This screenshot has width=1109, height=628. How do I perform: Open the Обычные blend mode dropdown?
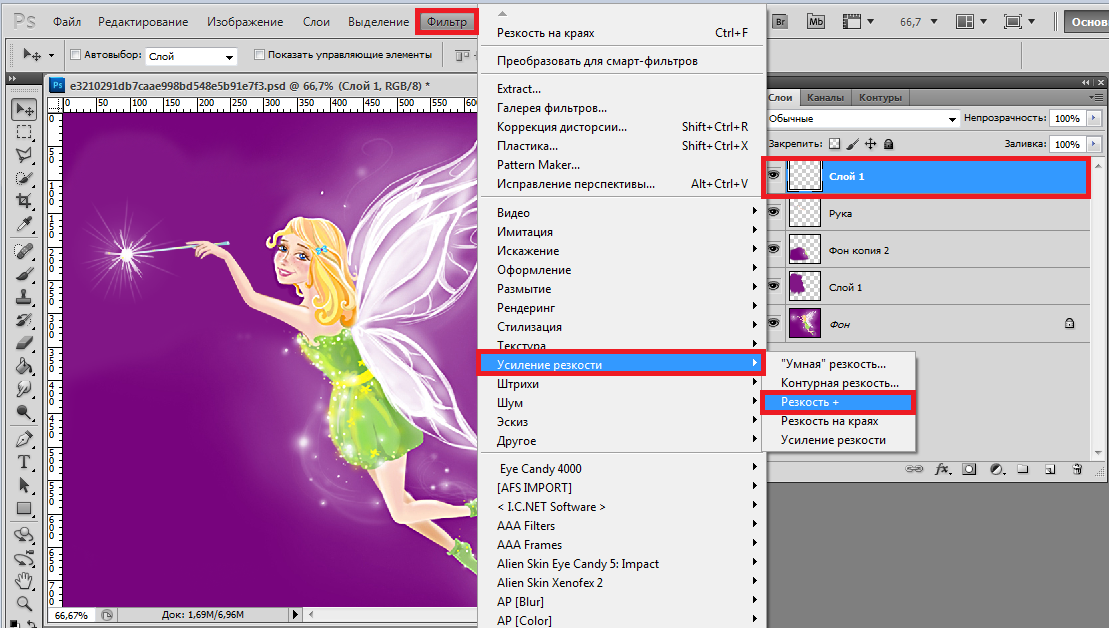pyautogui.click(x=862, y=118)
